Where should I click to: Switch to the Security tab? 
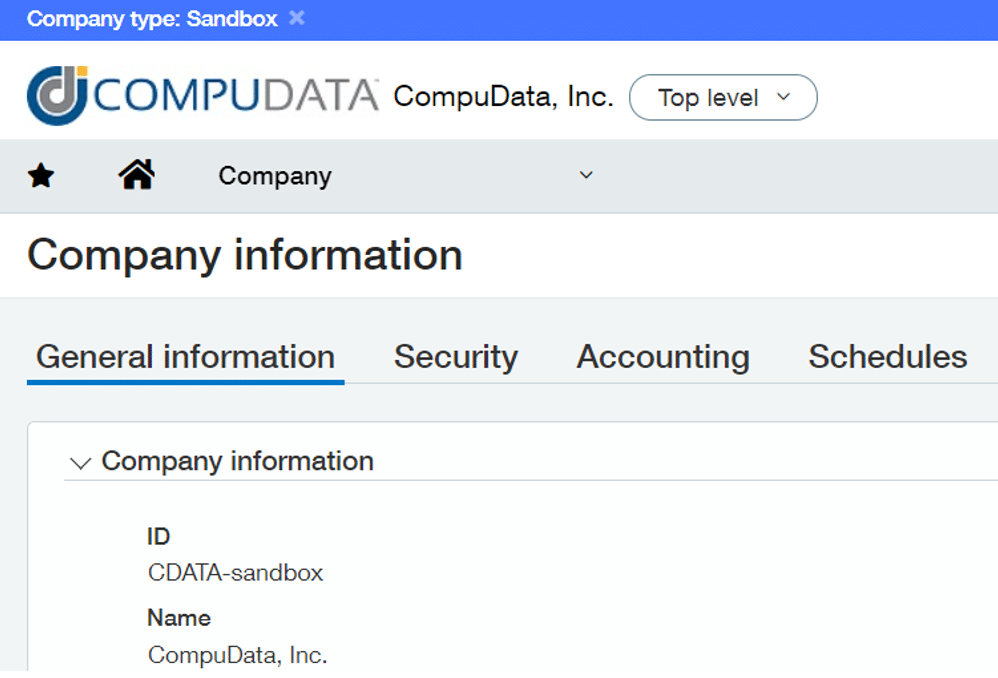click(456, 357)
